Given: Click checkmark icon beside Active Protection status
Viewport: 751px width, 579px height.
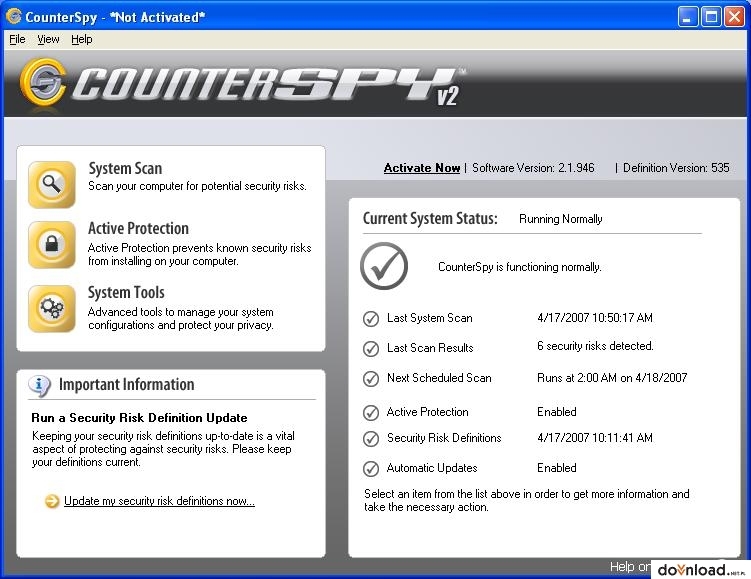Looking at the screenshot, I should (x=371, y=413).
